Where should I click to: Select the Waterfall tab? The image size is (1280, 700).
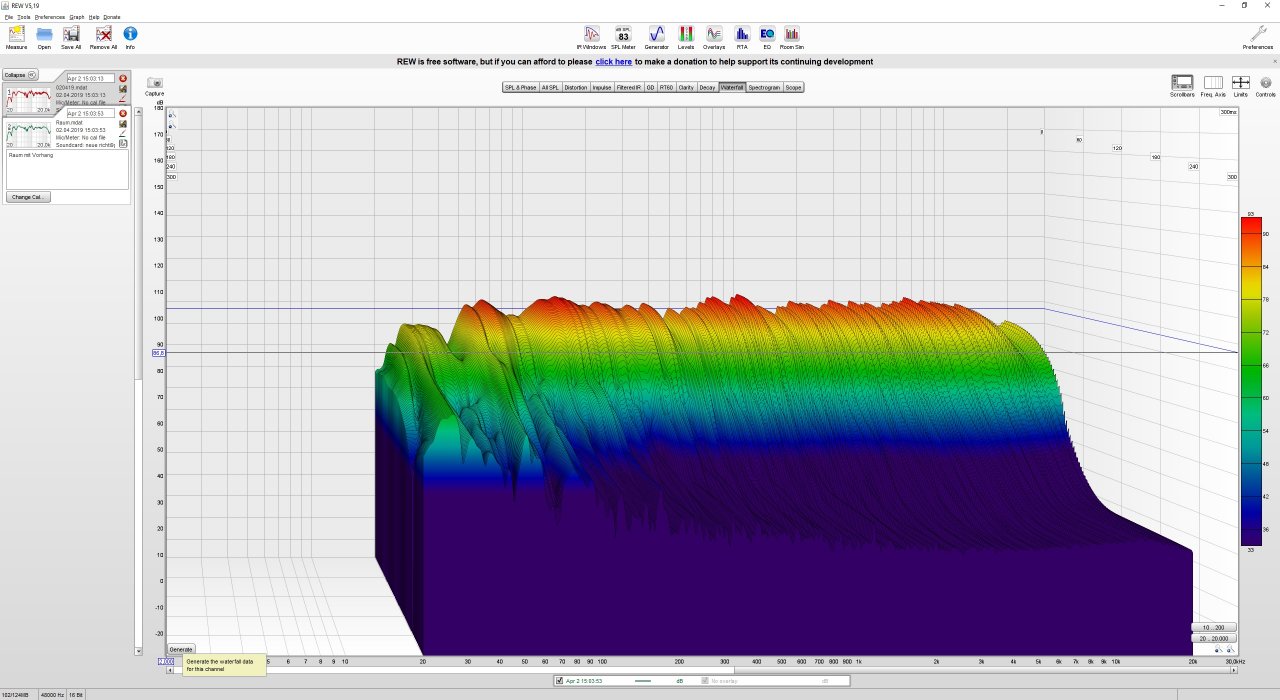(x=732, y=87)
